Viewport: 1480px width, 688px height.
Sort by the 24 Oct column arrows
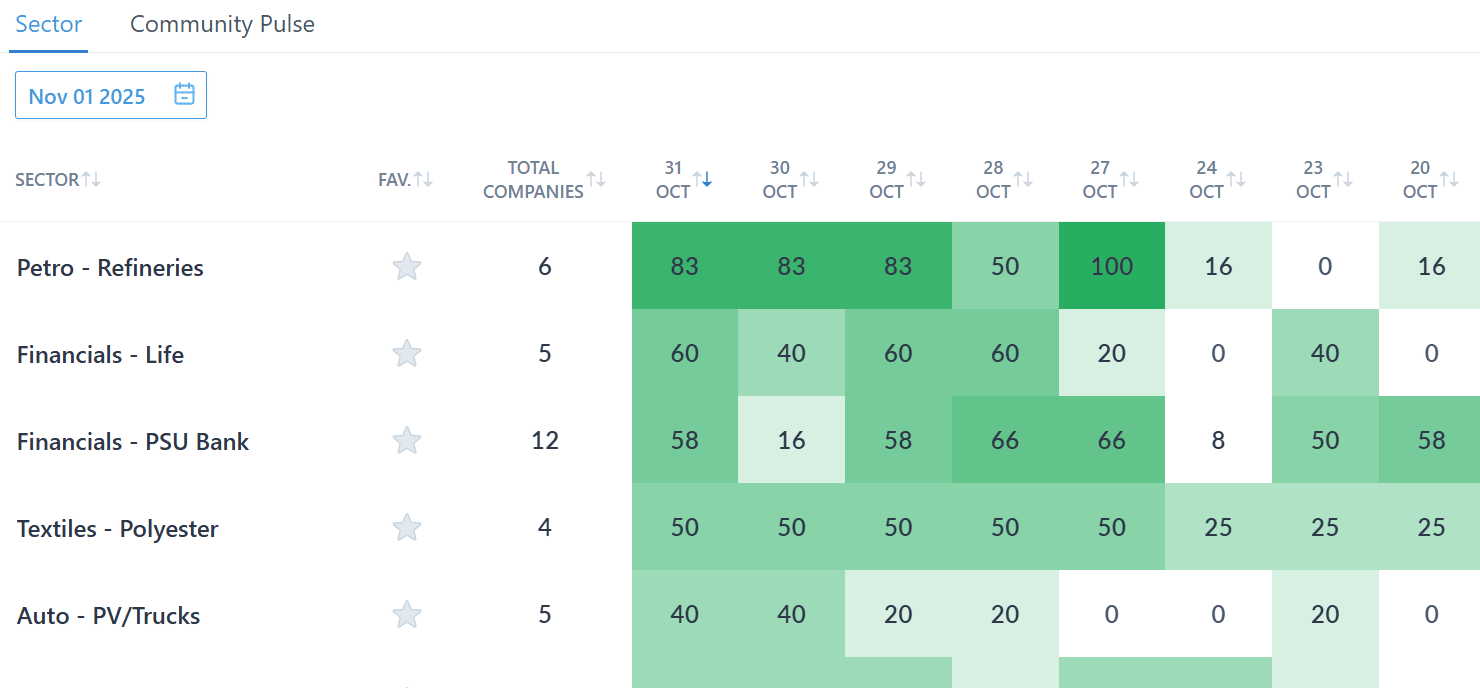tap(1236, 179)
